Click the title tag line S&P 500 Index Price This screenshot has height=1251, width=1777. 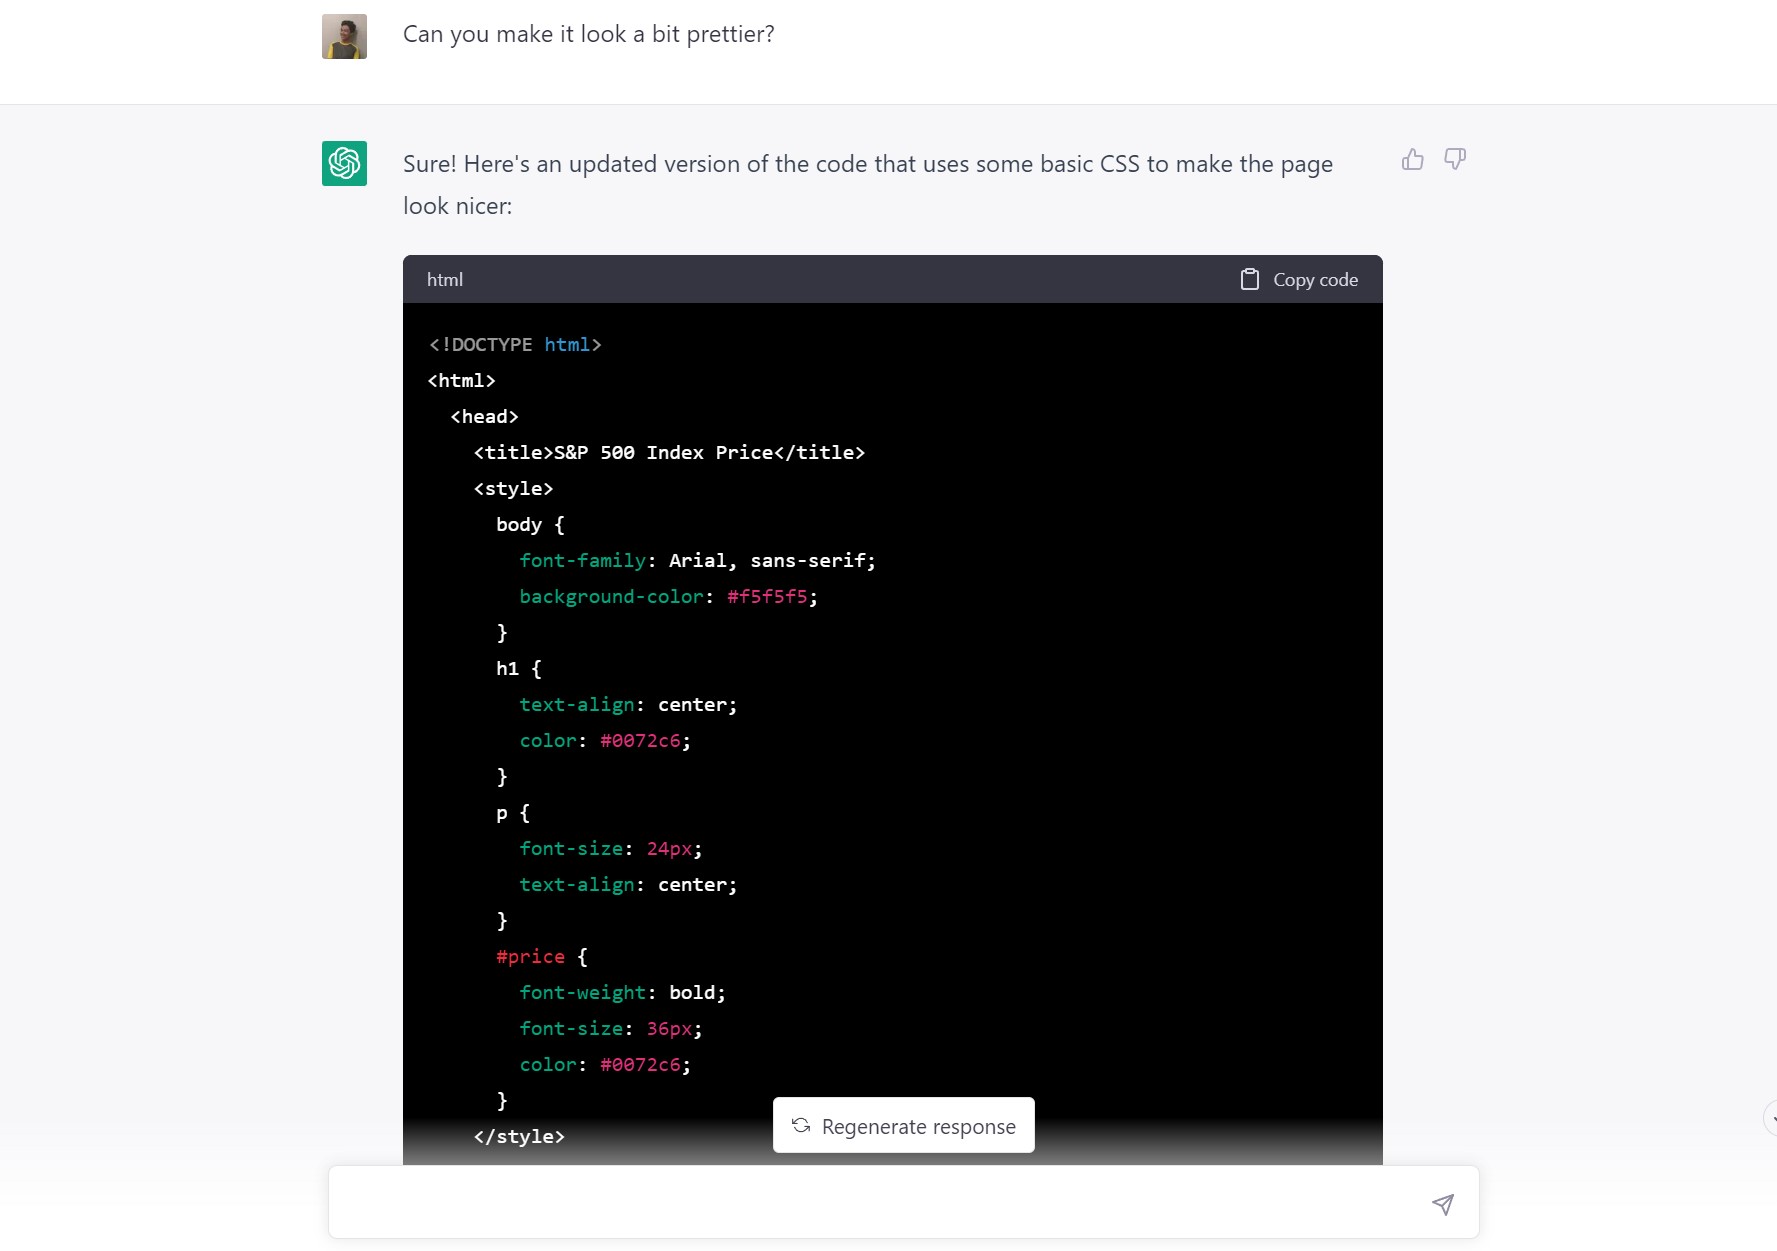click(669, 453)
